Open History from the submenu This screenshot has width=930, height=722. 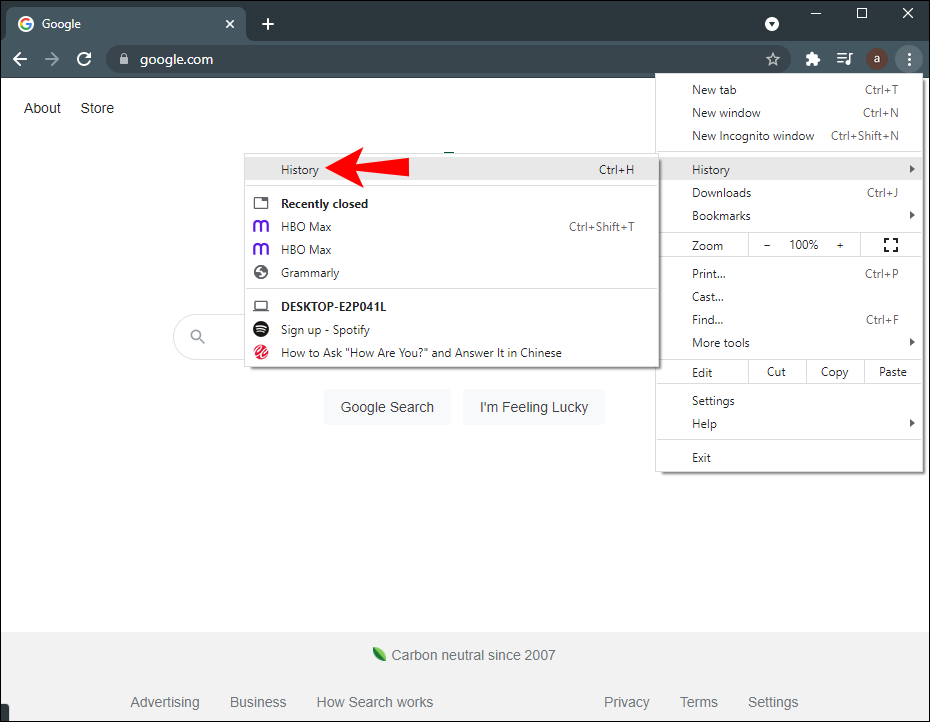pyautogui.click(x=300, y=170)
